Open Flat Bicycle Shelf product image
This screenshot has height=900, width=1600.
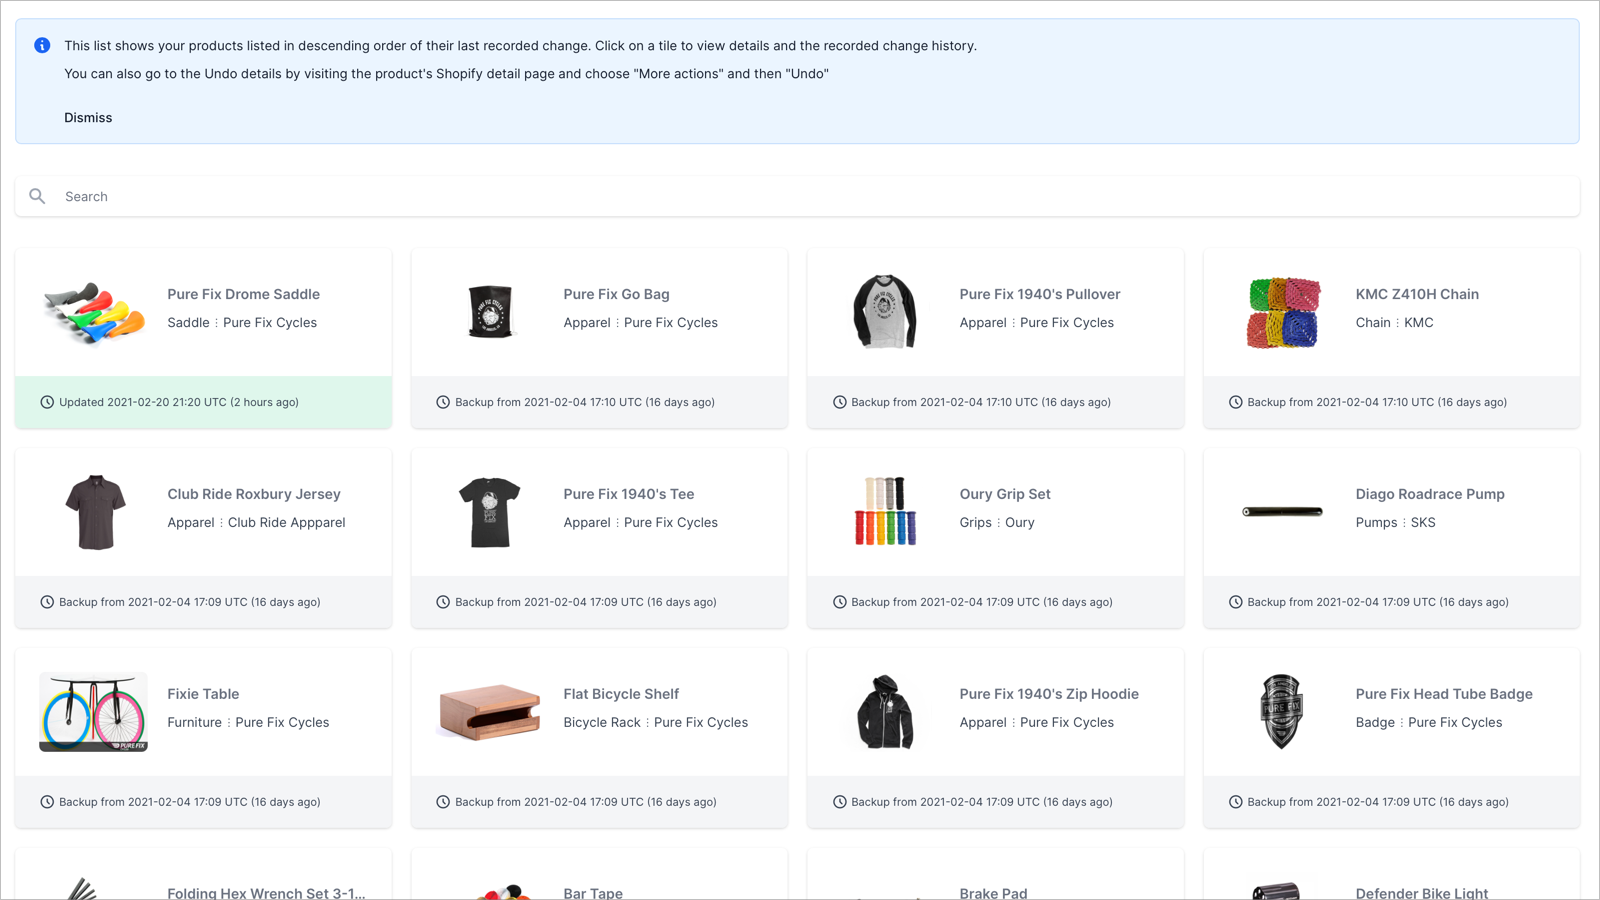click(x=489, y=712)
